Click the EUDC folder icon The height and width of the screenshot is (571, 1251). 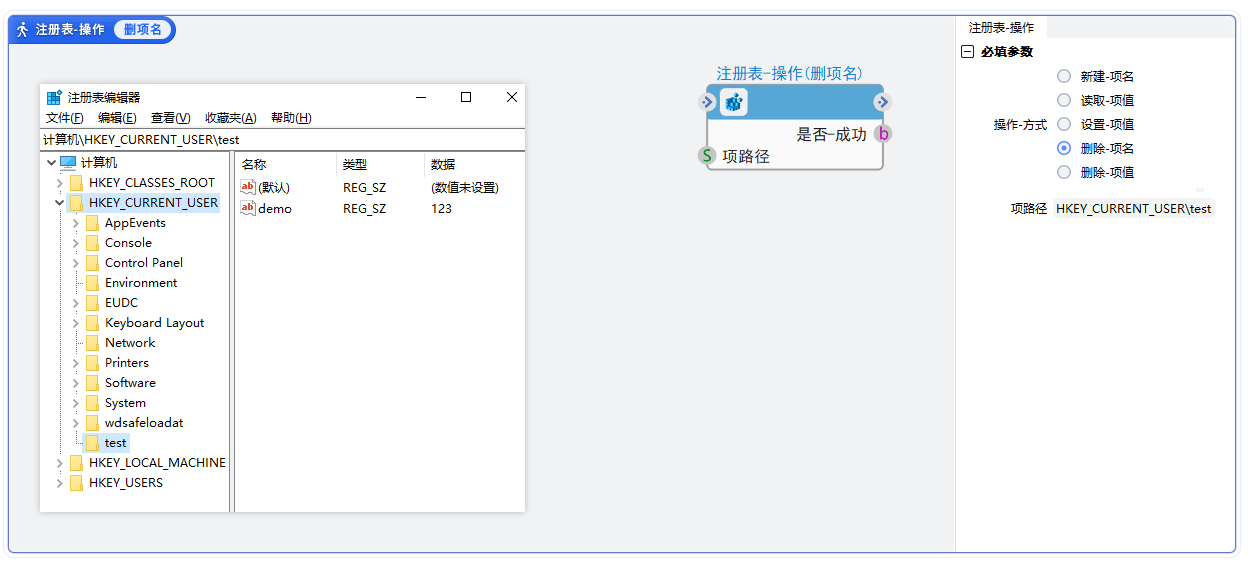coord(92,302)
